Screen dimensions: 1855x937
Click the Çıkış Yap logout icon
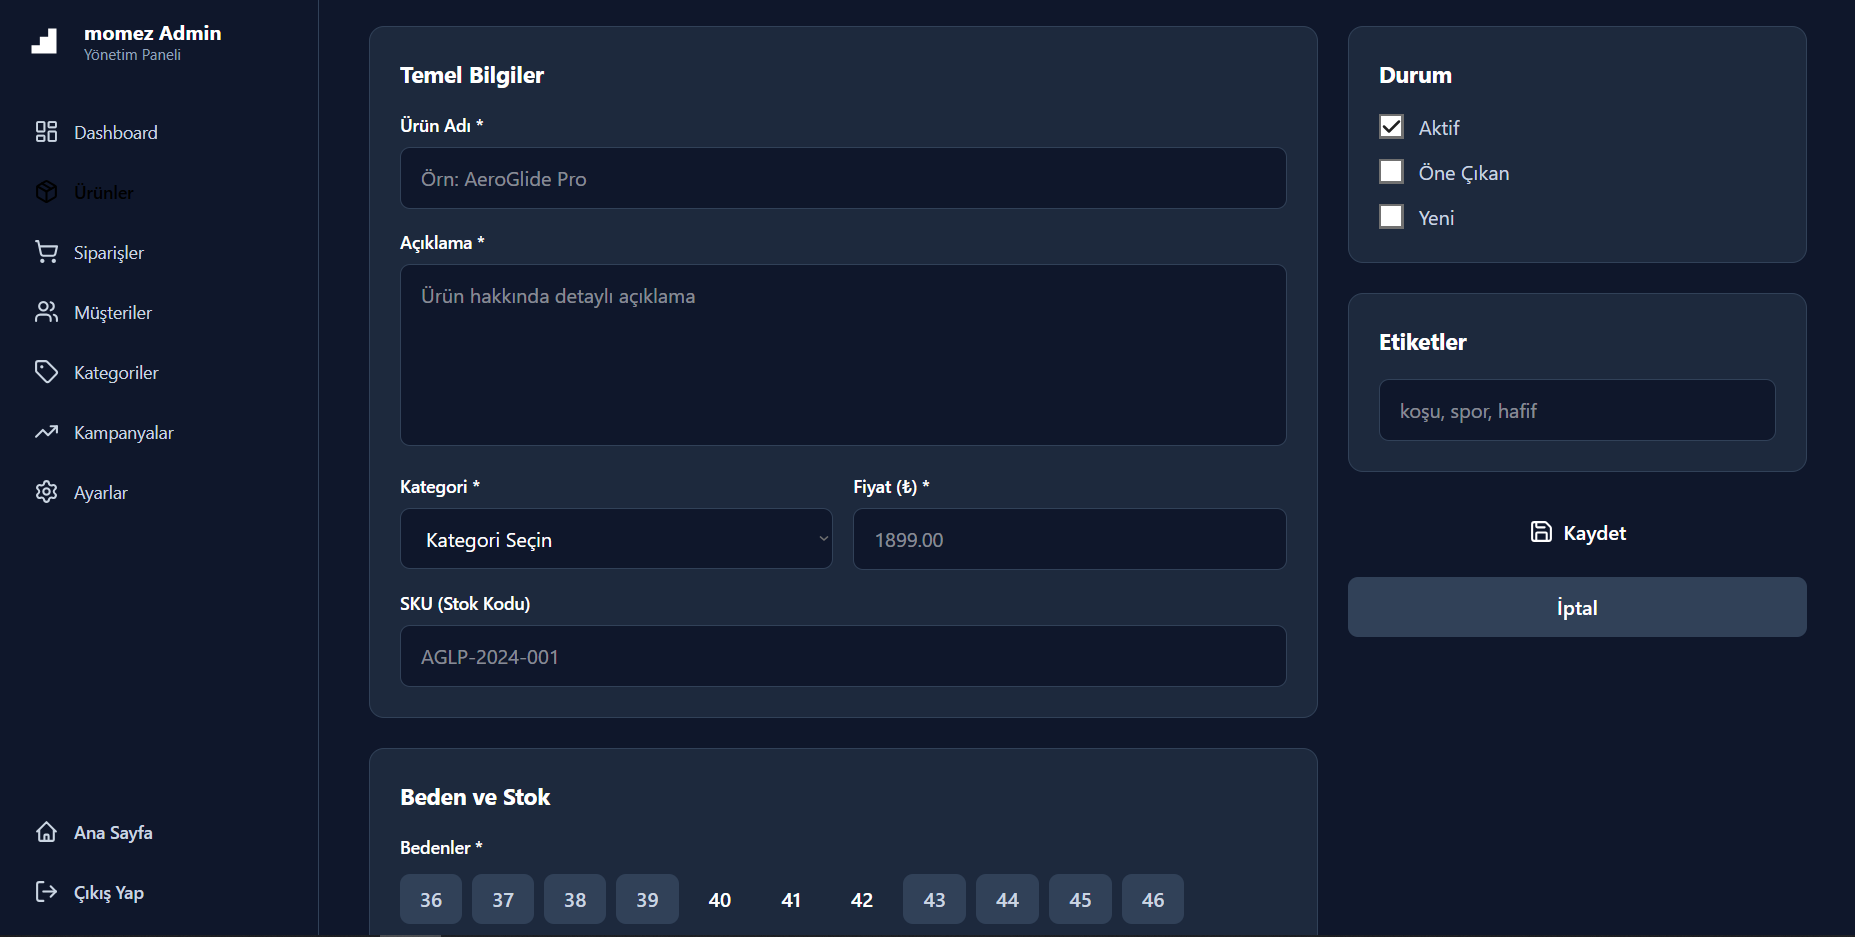[46, 892]
